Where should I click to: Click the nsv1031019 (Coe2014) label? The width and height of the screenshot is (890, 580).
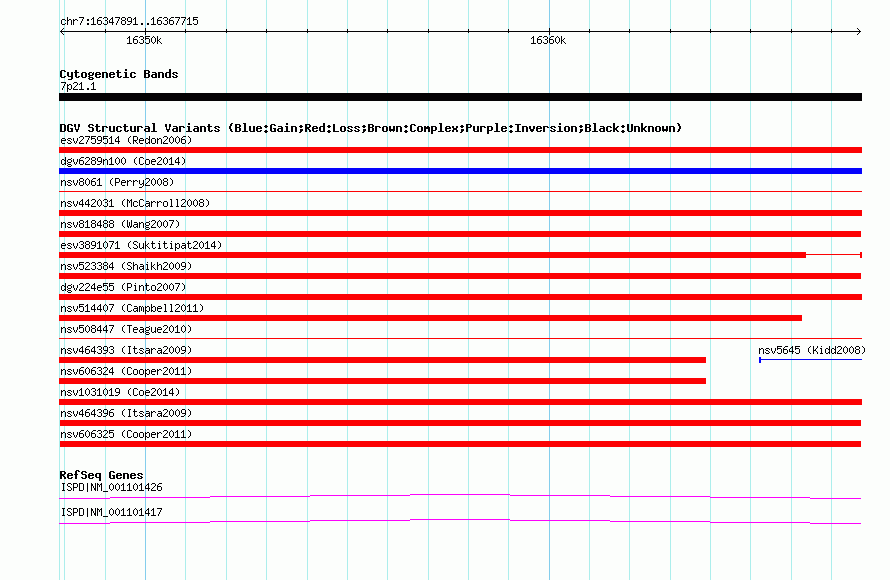point(120,392)
